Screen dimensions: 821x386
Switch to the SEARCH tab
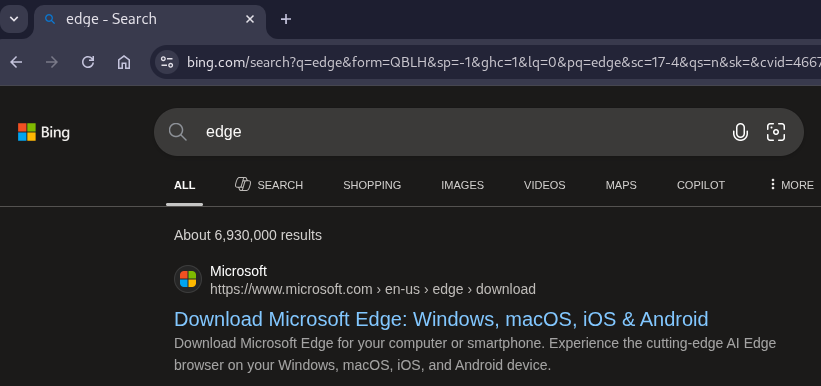point(269,185)
